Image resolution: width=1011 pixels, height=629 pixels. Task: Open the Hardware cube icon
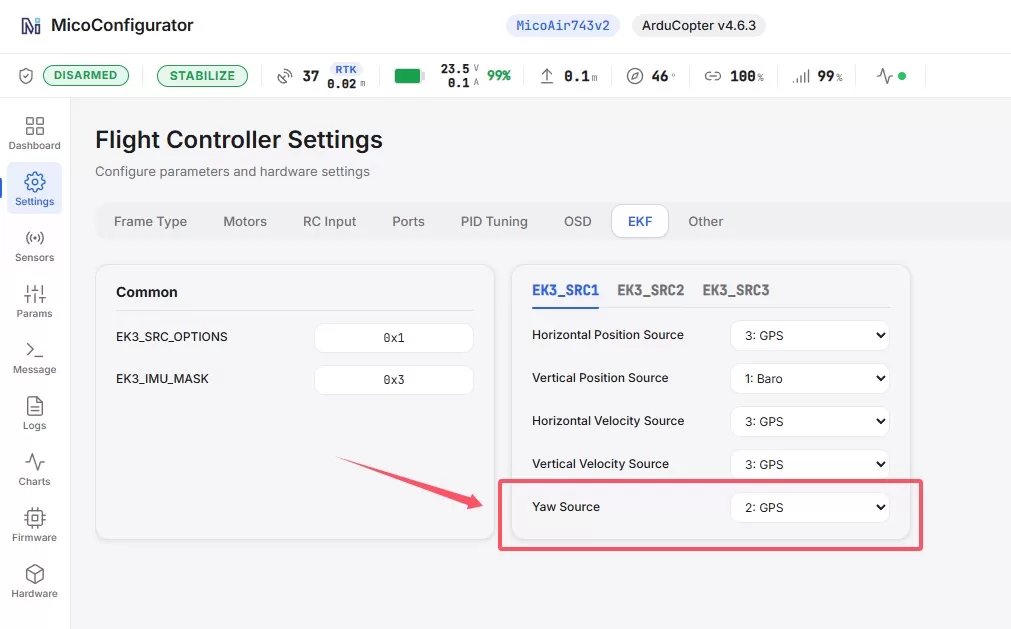34,574
